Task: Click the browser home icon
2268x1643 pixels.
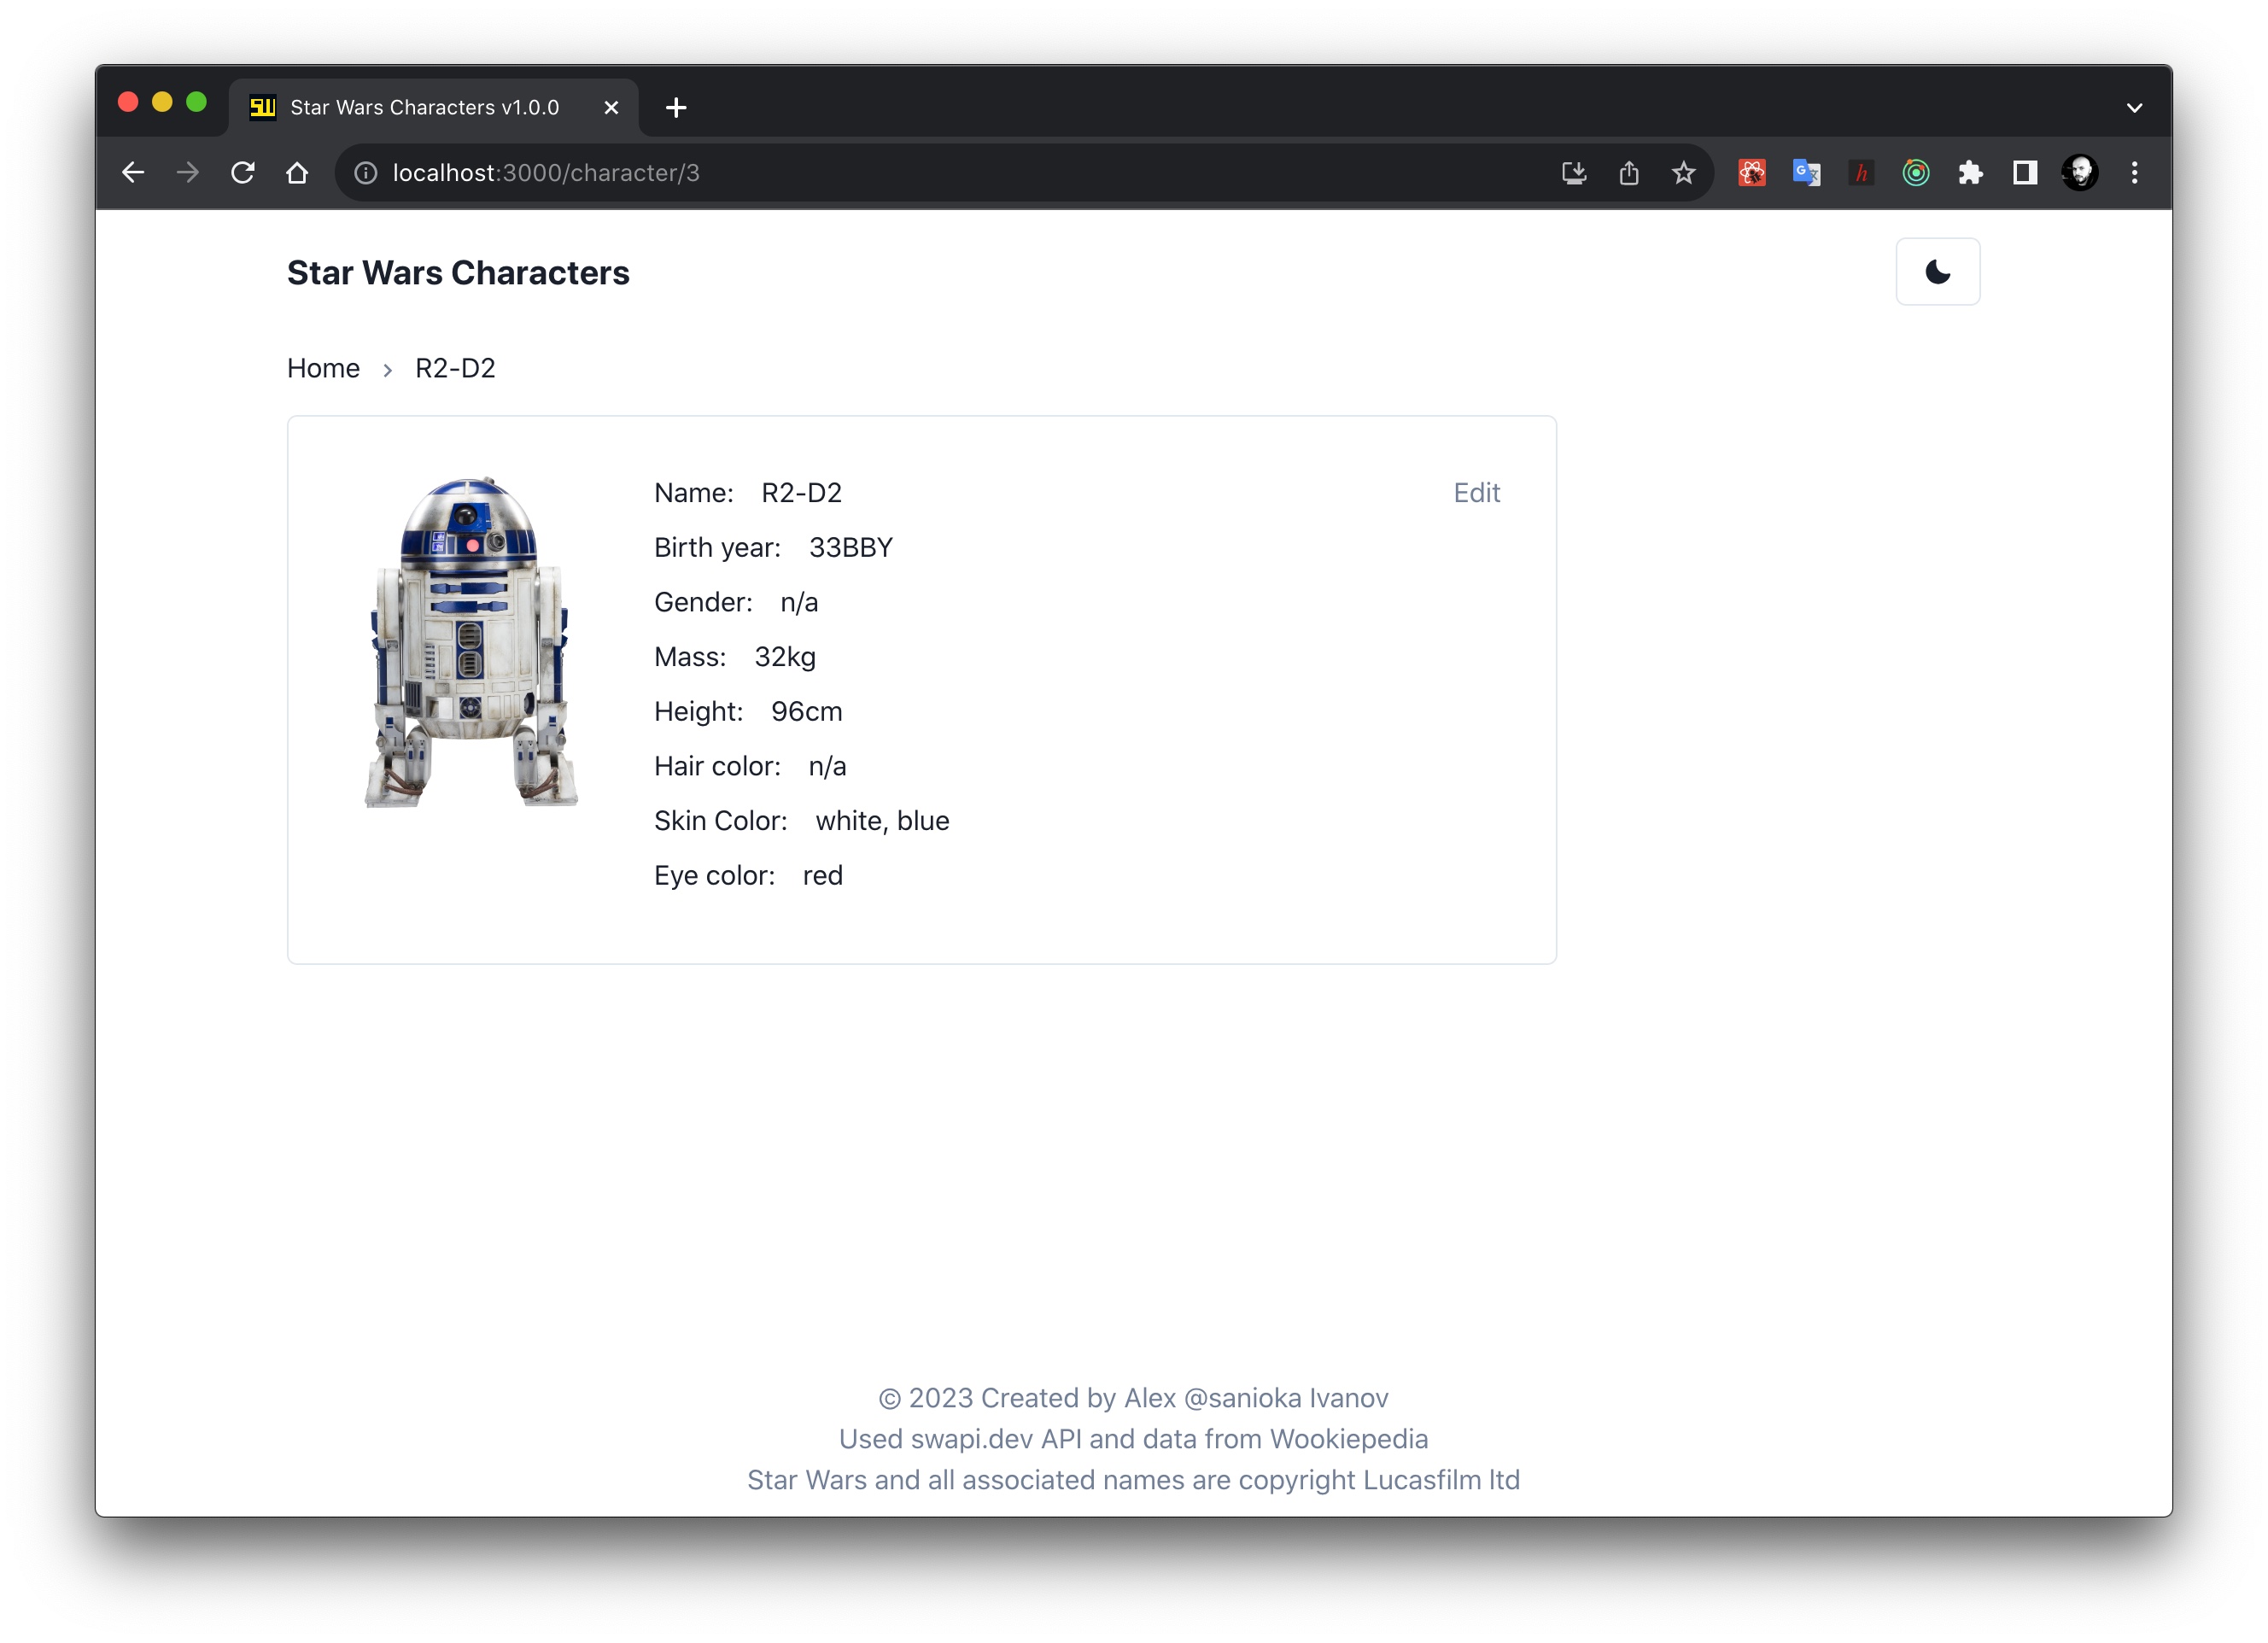Action: pyautogui.click(x=297, y=171)
